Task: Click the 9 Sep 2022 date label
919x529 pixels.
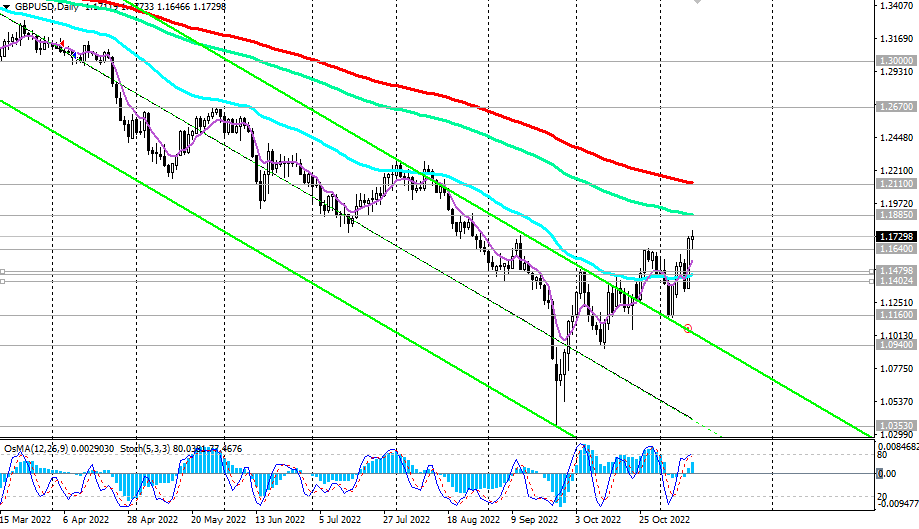Action: (x=534, y=520)
